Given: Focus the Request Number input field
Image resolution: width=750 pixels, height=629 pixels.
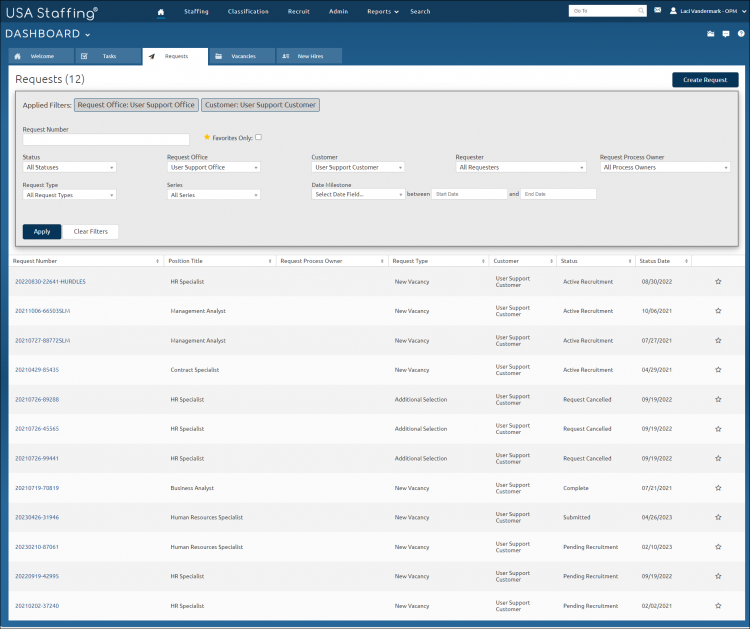Looking at the screenshot, I should click(x=106, y=140).
